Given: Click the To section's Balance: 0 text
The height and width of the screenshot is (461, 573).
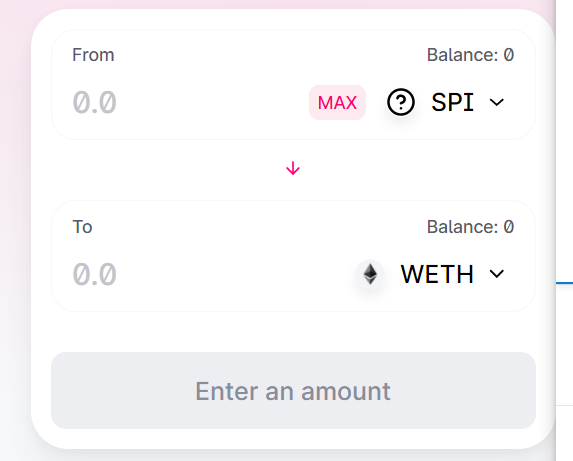Looking at the screenshot, I should [470, 227].
